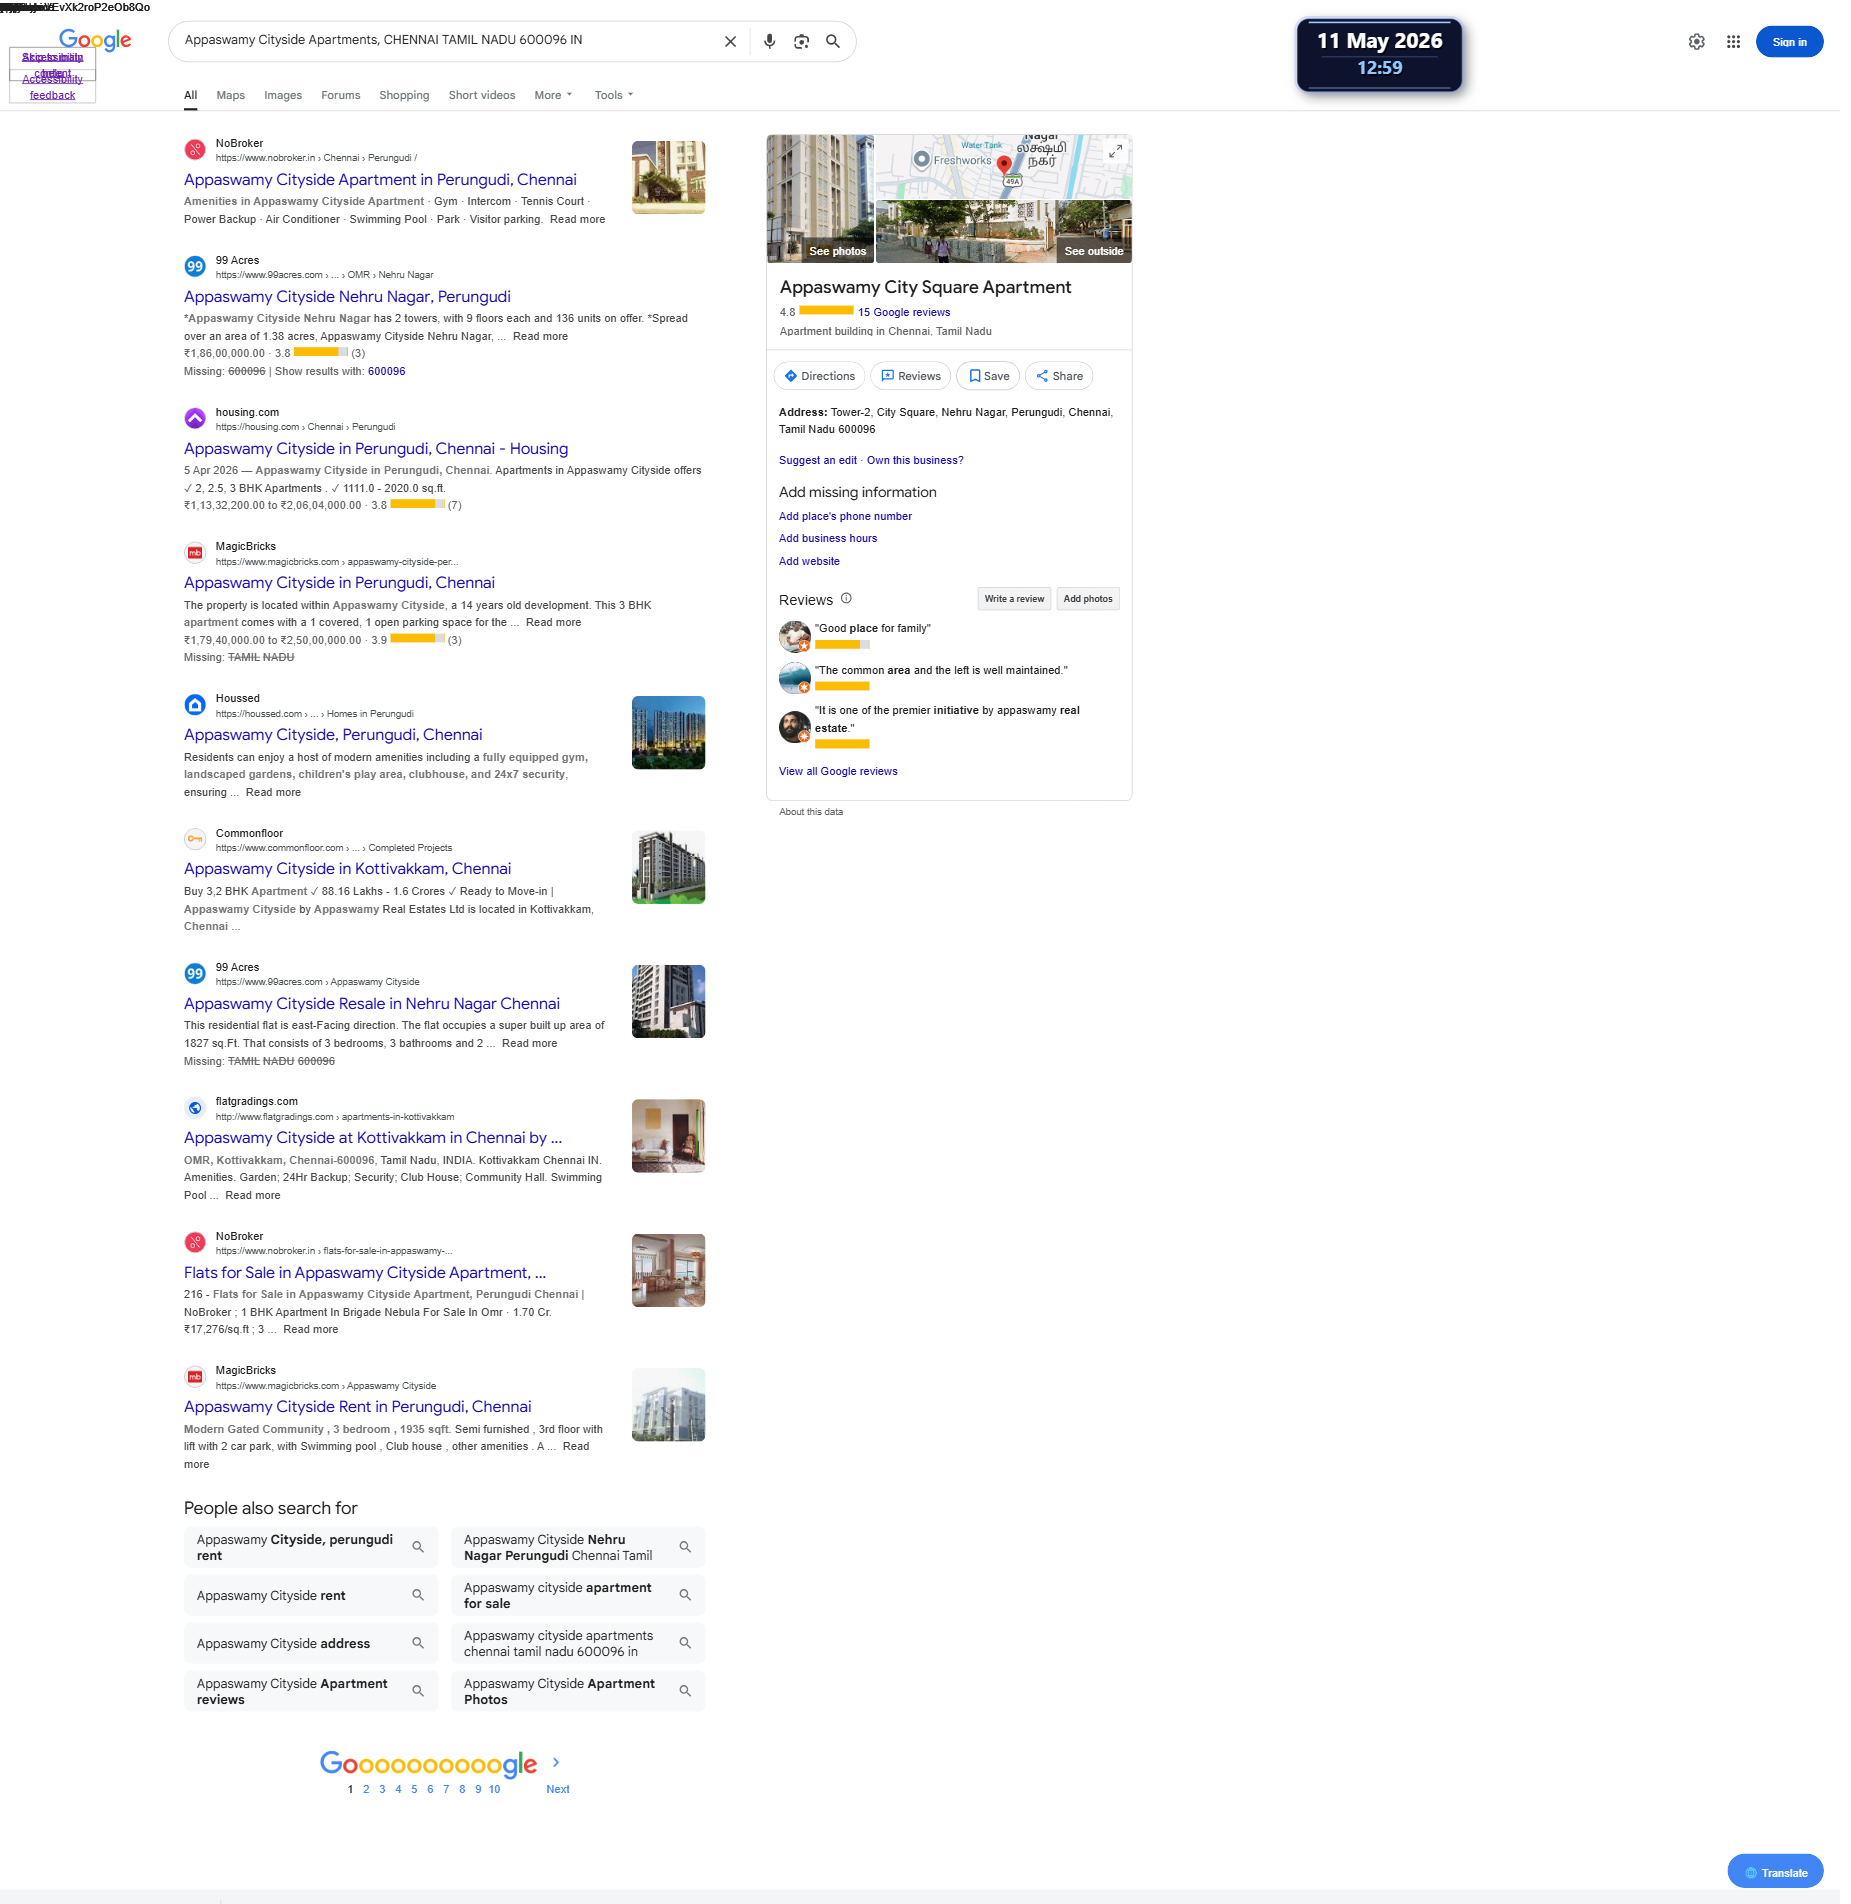Start voice search with the microphone icon

769,42
